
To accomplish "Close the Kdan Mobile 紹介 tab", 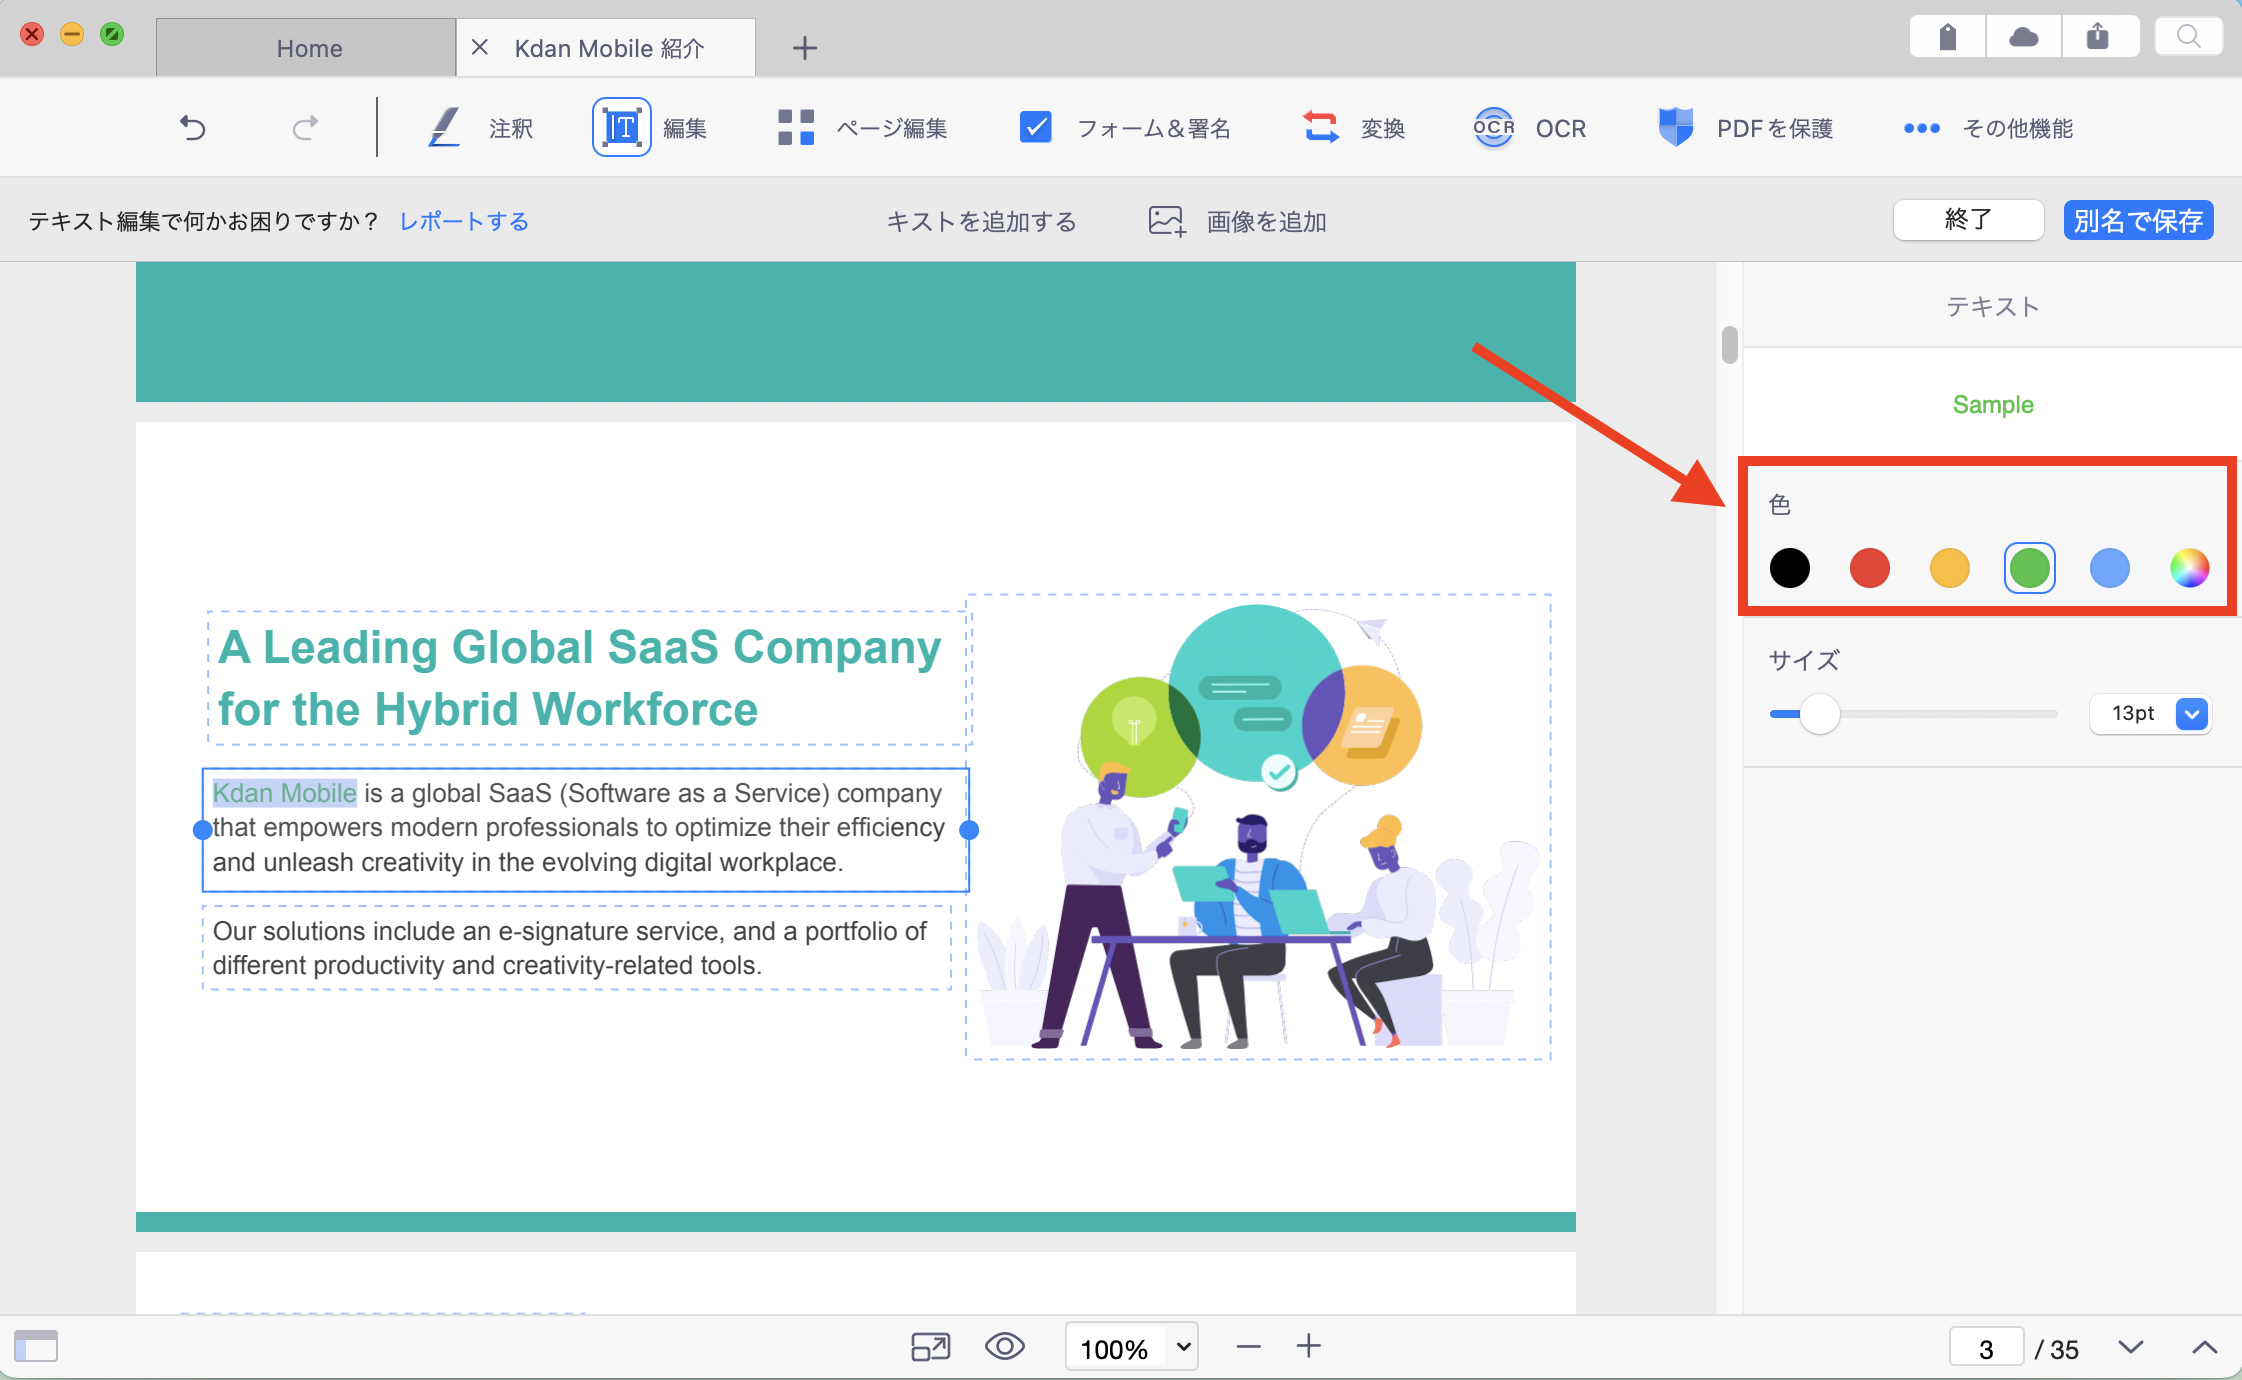I will (480, 47).
